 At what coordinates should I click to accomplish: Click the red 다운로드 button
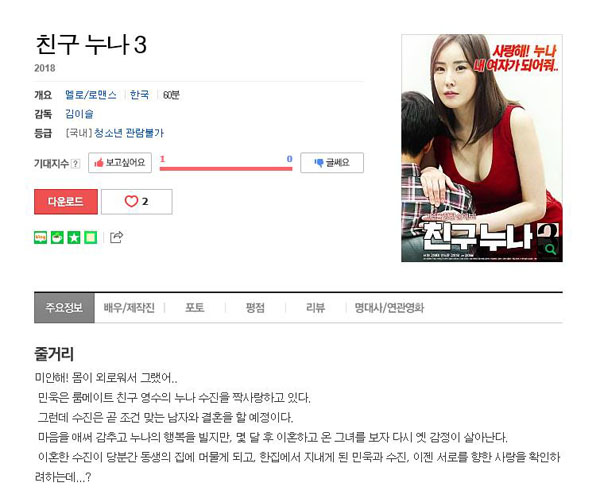pyautogui.click(x=66, y=202)
